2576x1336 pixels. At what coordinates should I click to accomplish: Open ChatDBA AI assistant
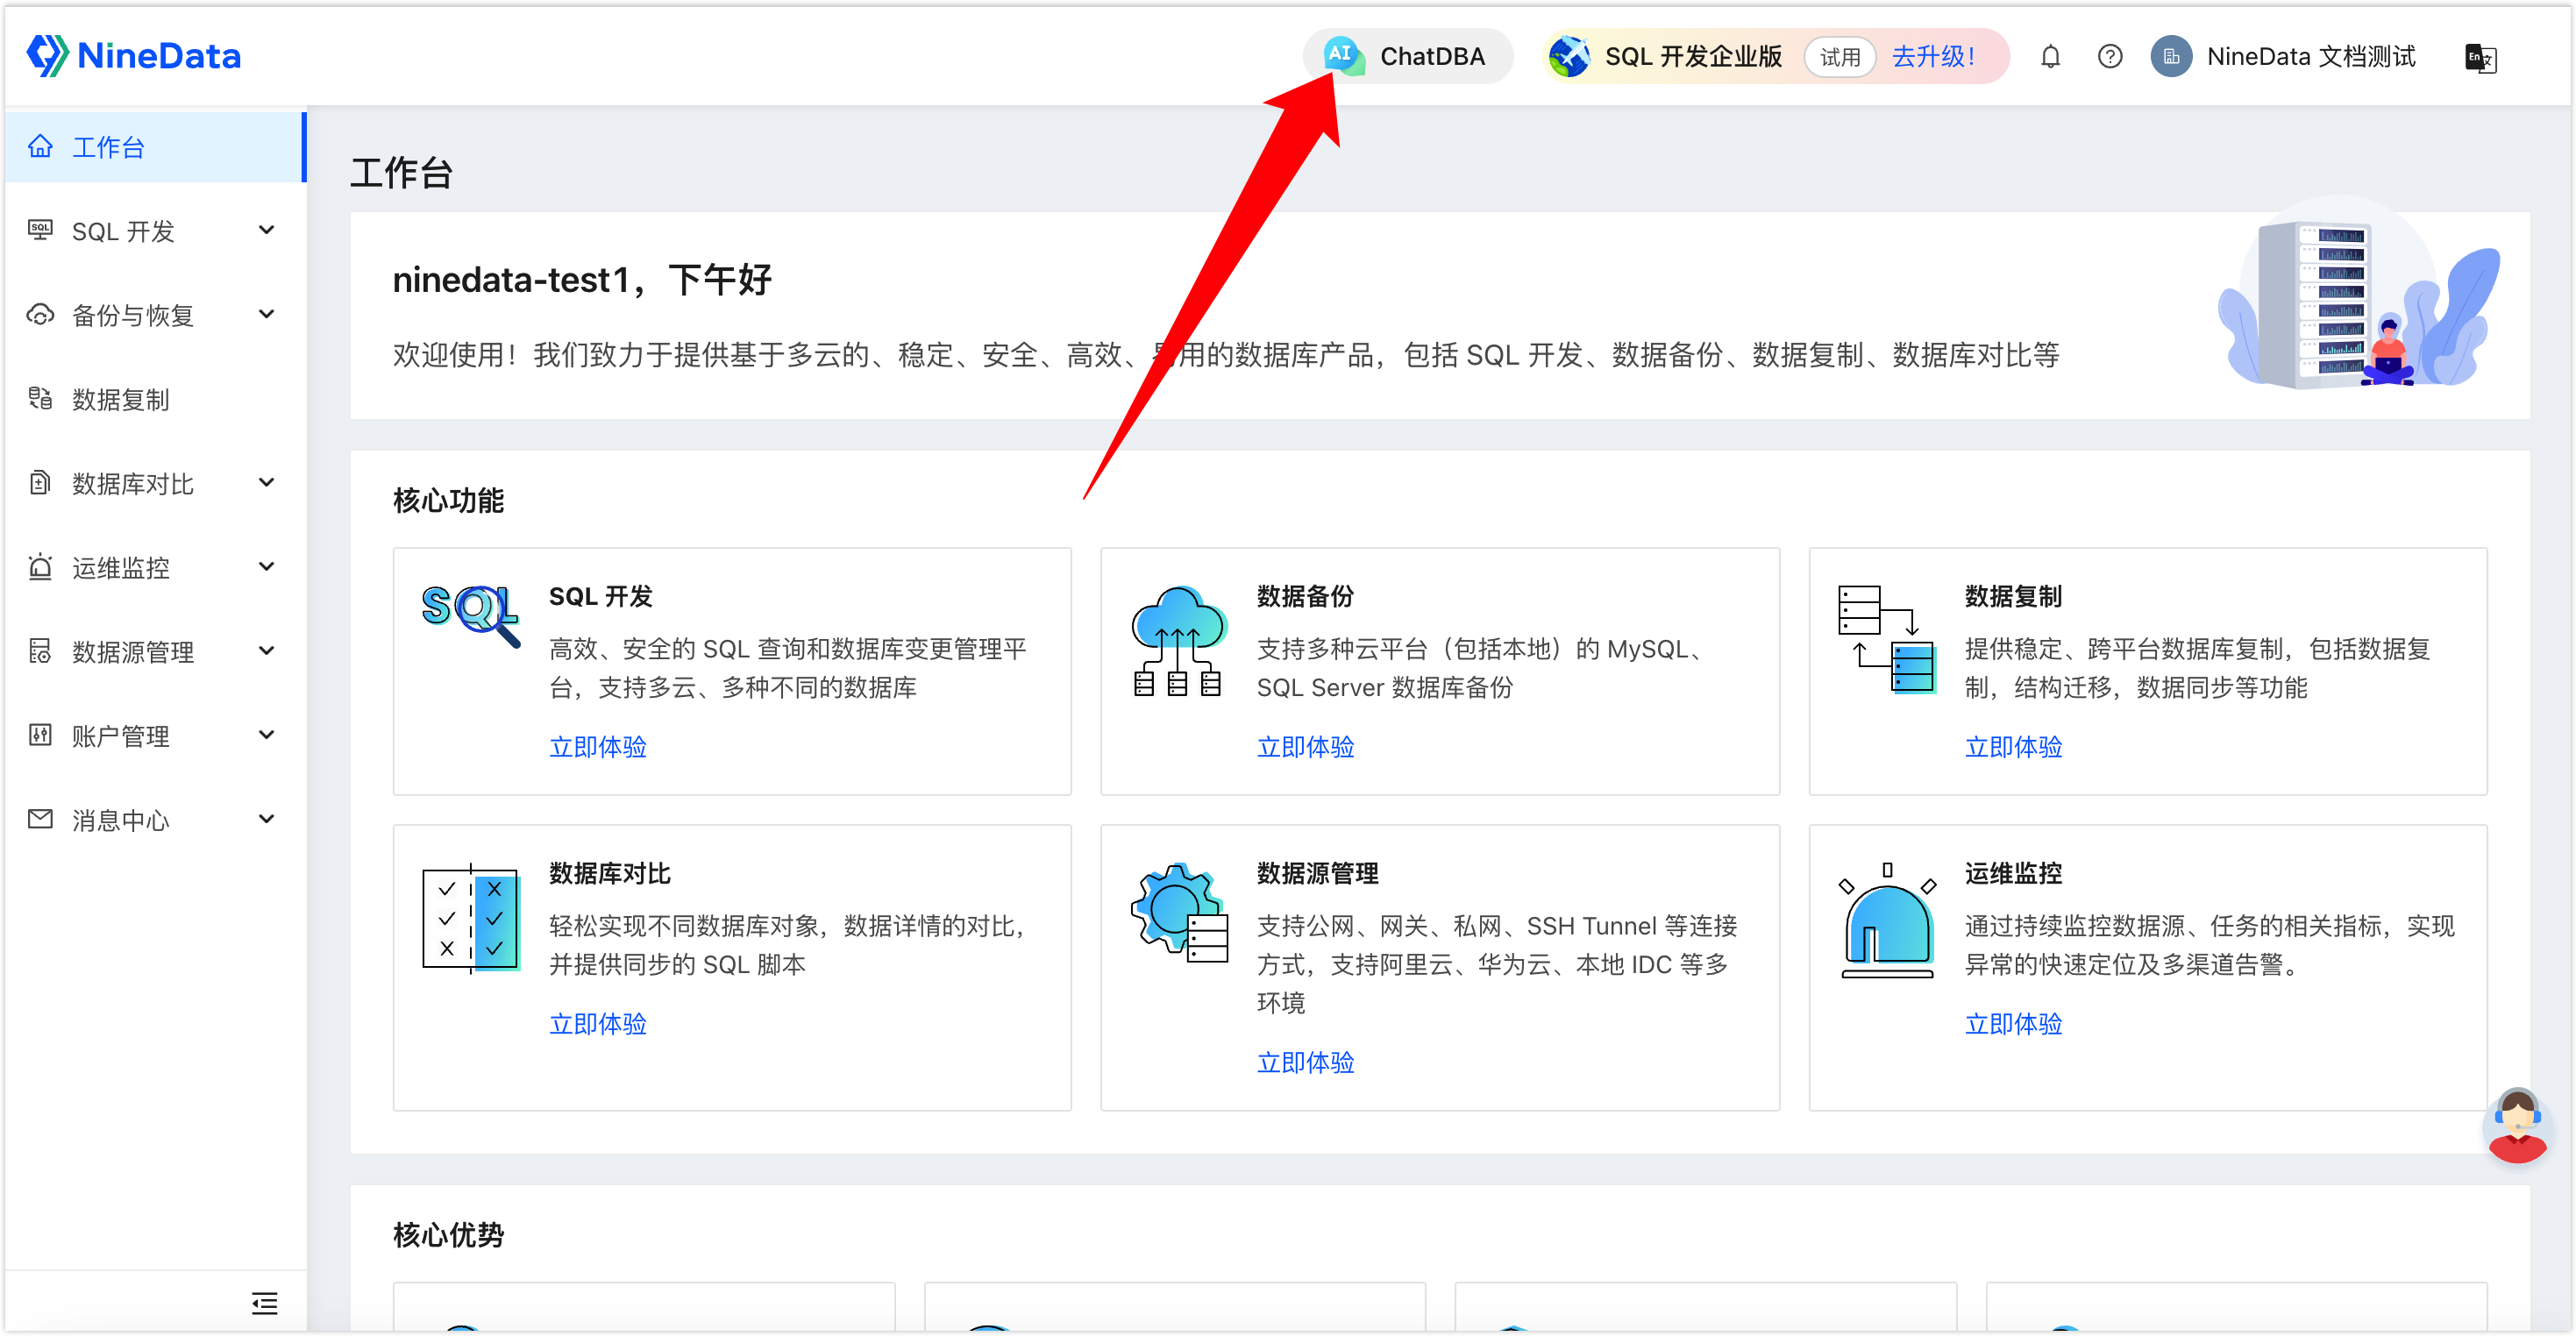(x=1407, y=56)
